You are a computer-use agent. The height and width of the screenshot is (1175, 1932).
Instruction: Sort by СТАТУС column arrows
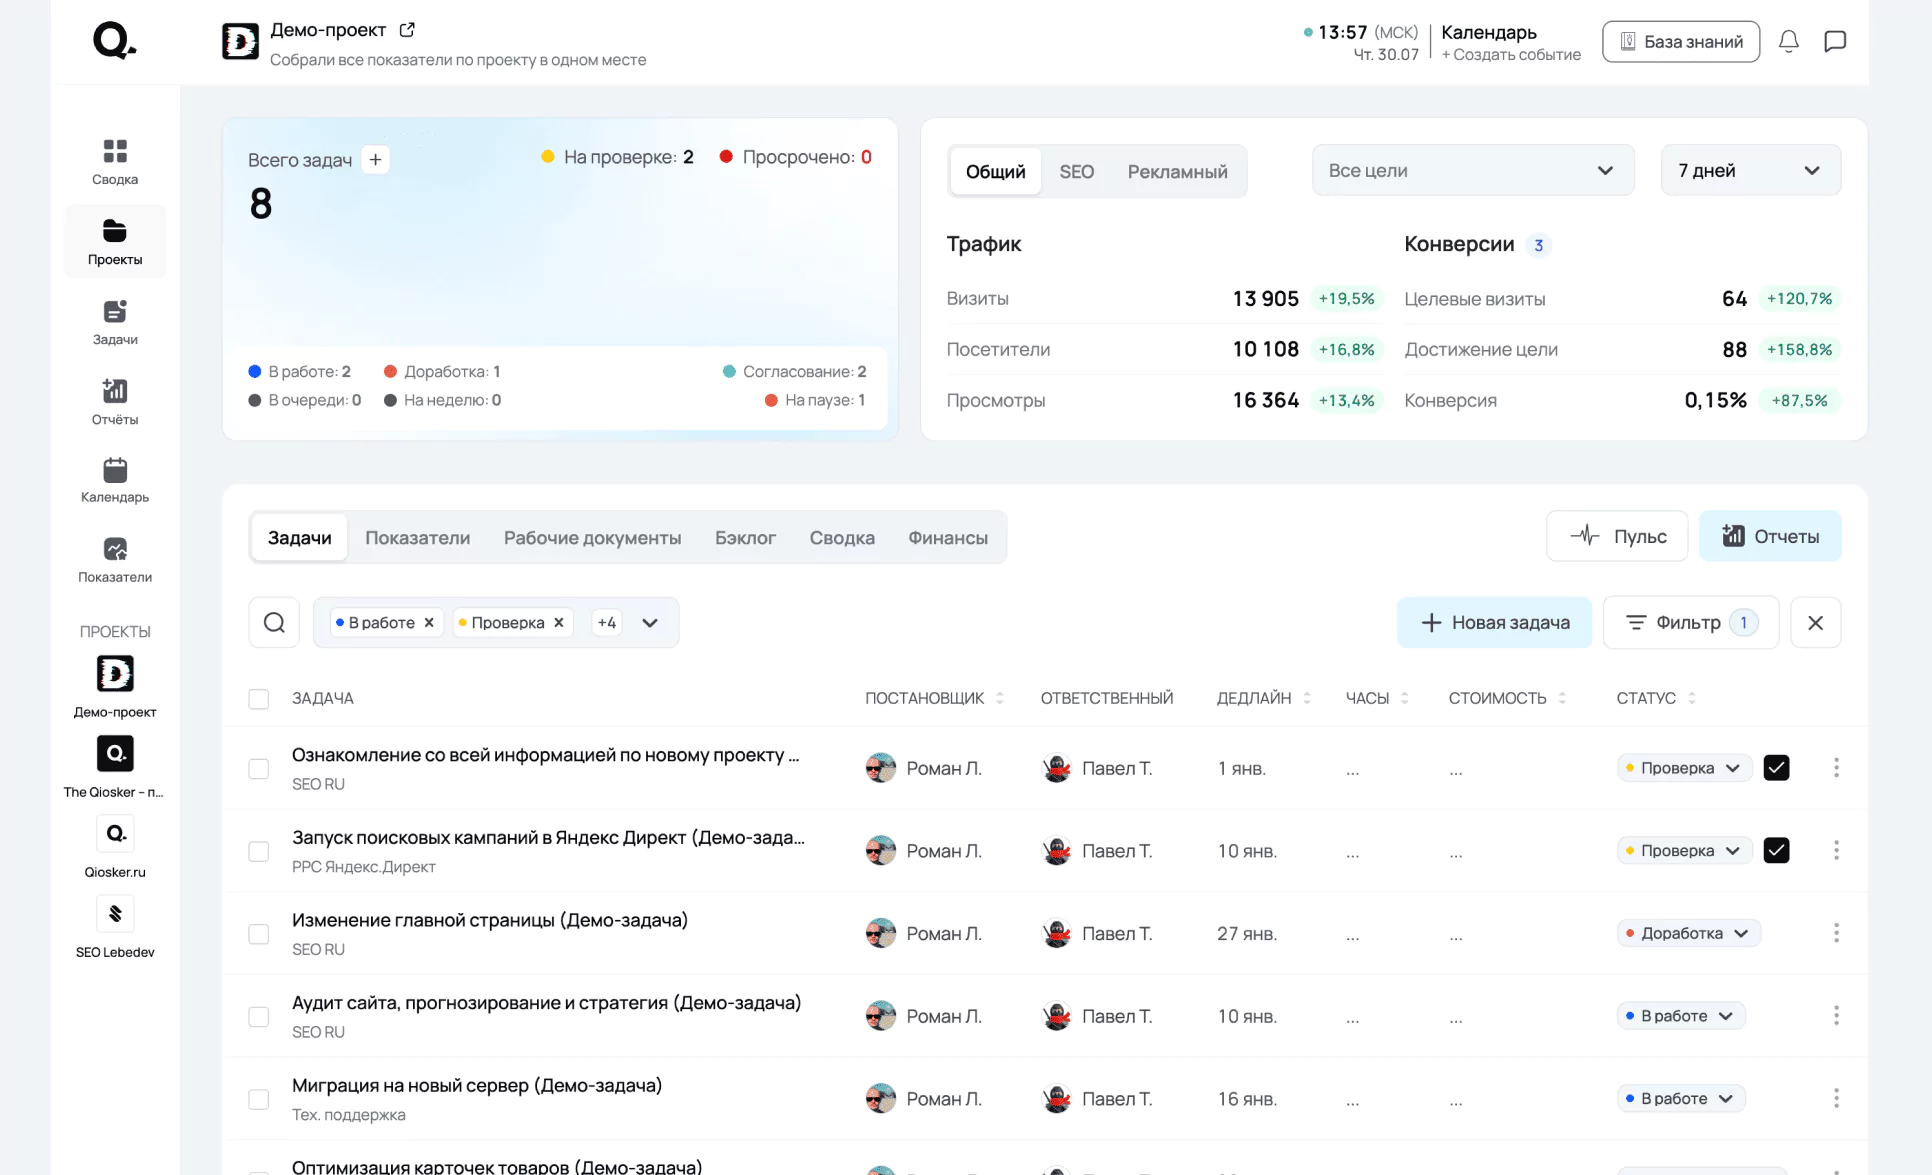1692,698
